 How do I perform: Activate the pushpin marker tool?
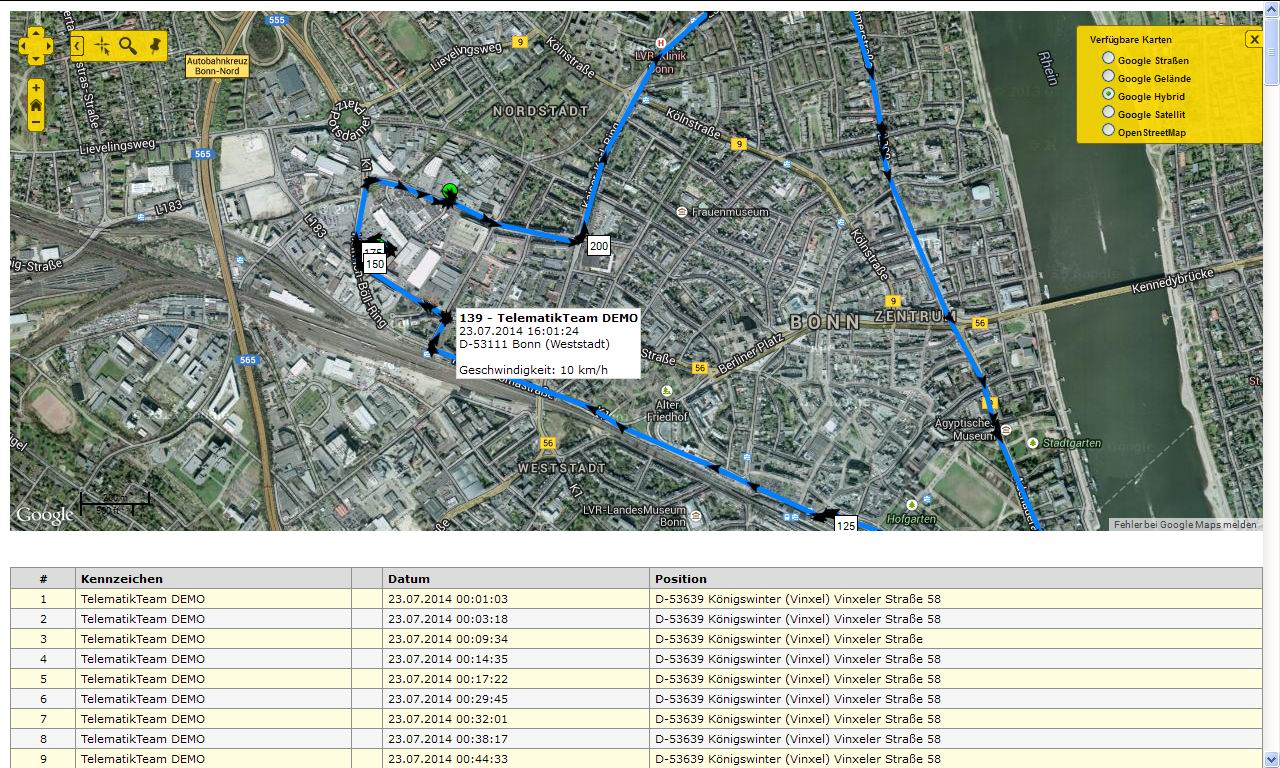point(154,45)
